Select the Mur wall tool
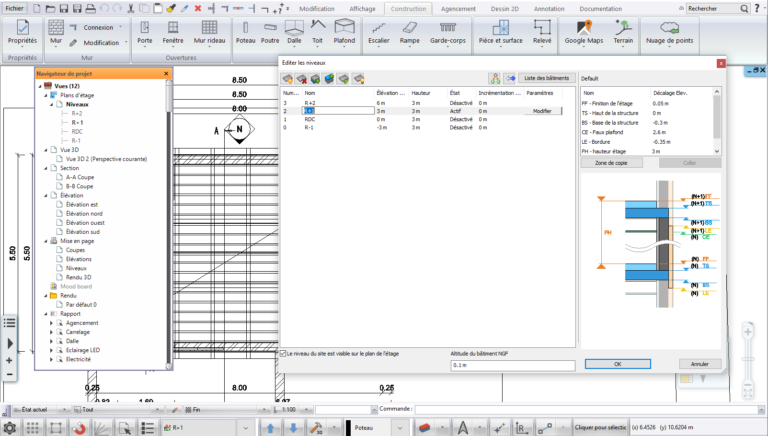768x436 pixels. 56,32
